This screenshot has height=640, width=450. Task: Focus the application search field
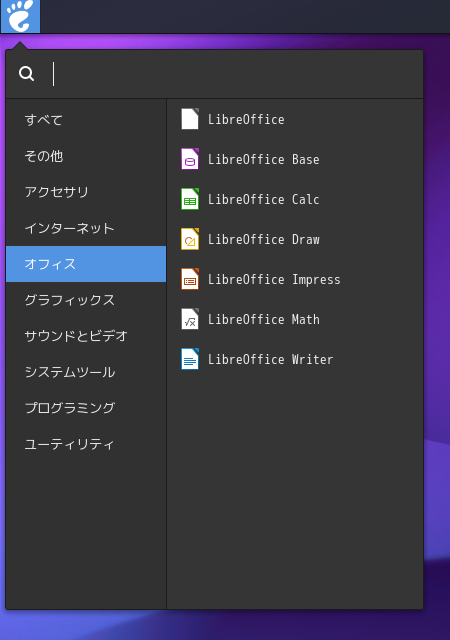point(233,74)
